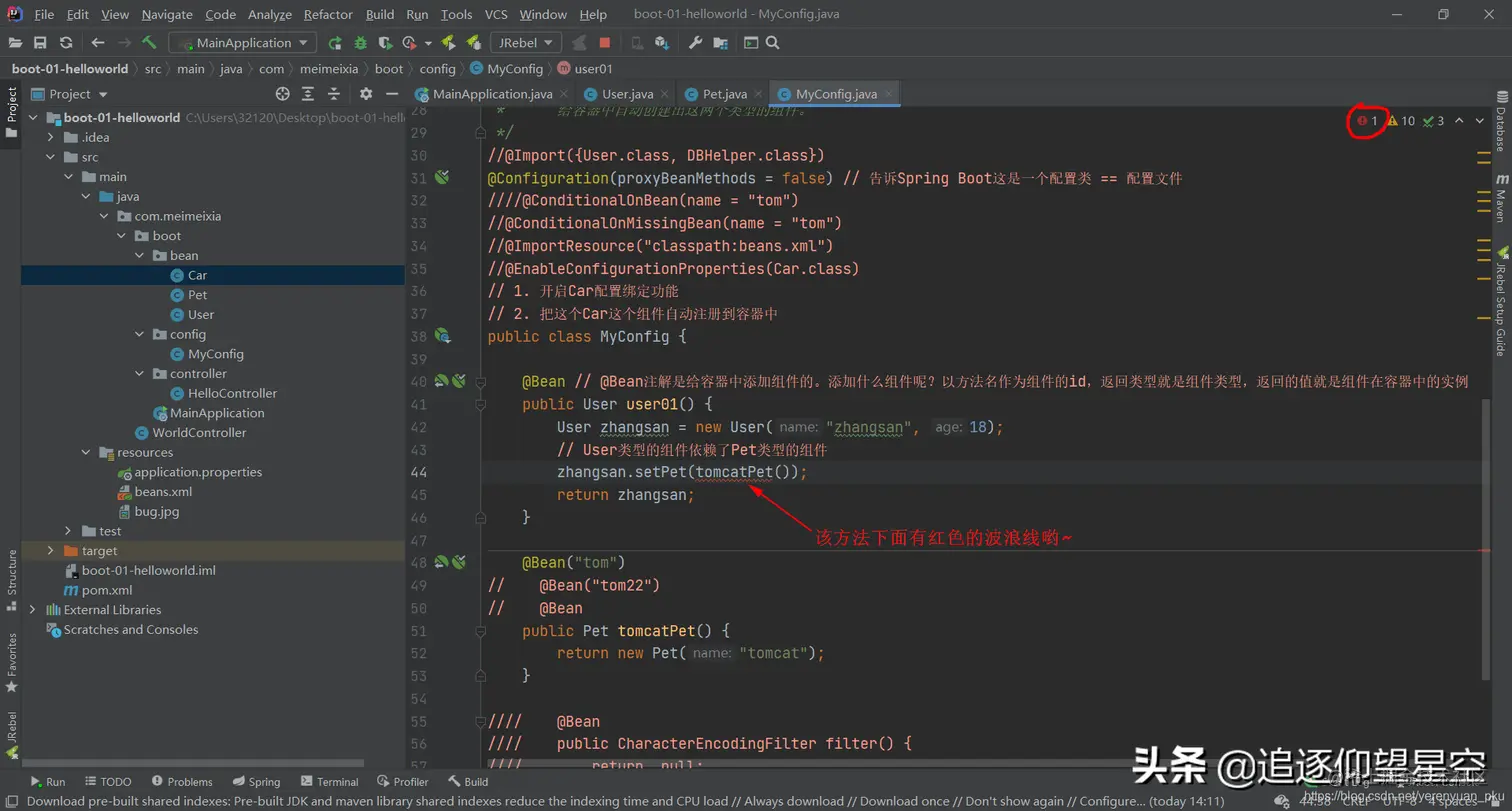Screen dimensions: 1512x811
Task: Open the Database side panel
Action: coord(1501,122)
